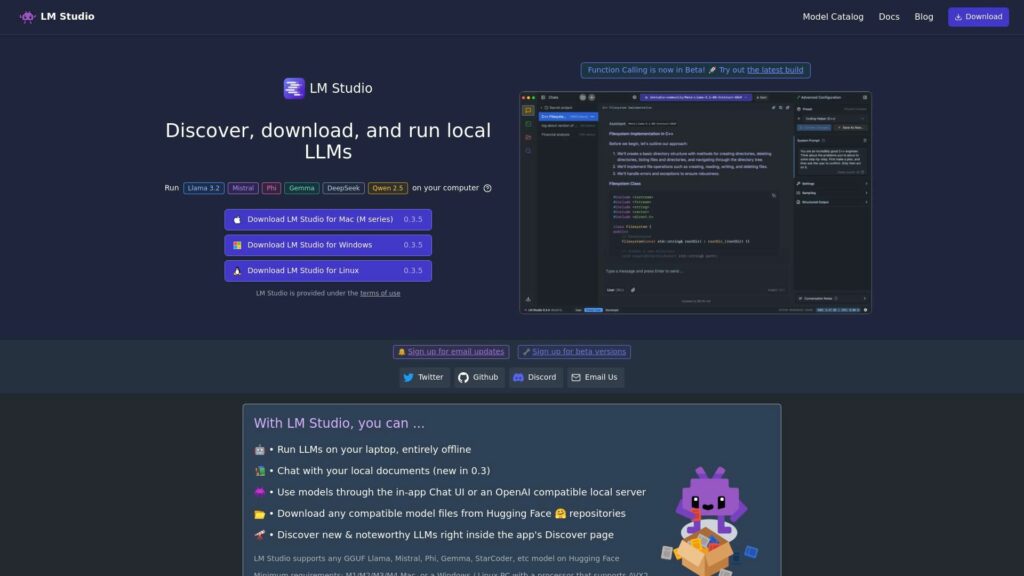Select the Mistral model tag

pyautogui.click(x=243, y=188)
